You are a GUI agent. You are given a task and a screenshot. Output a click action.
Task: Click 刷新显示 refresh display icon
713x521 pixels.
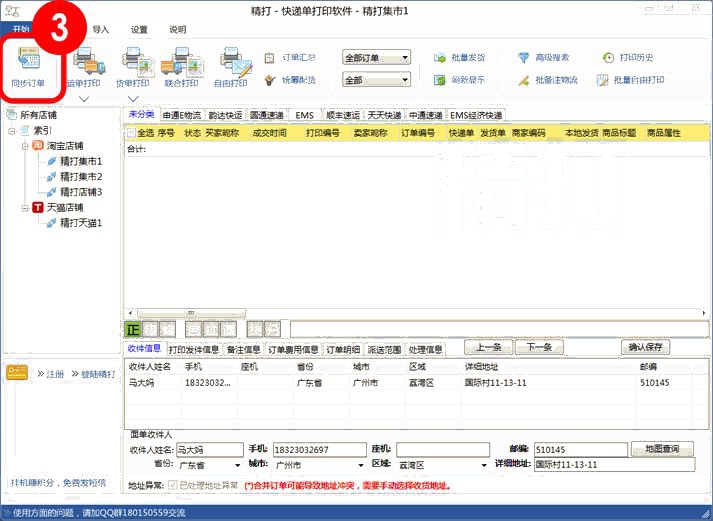point(460,80)
